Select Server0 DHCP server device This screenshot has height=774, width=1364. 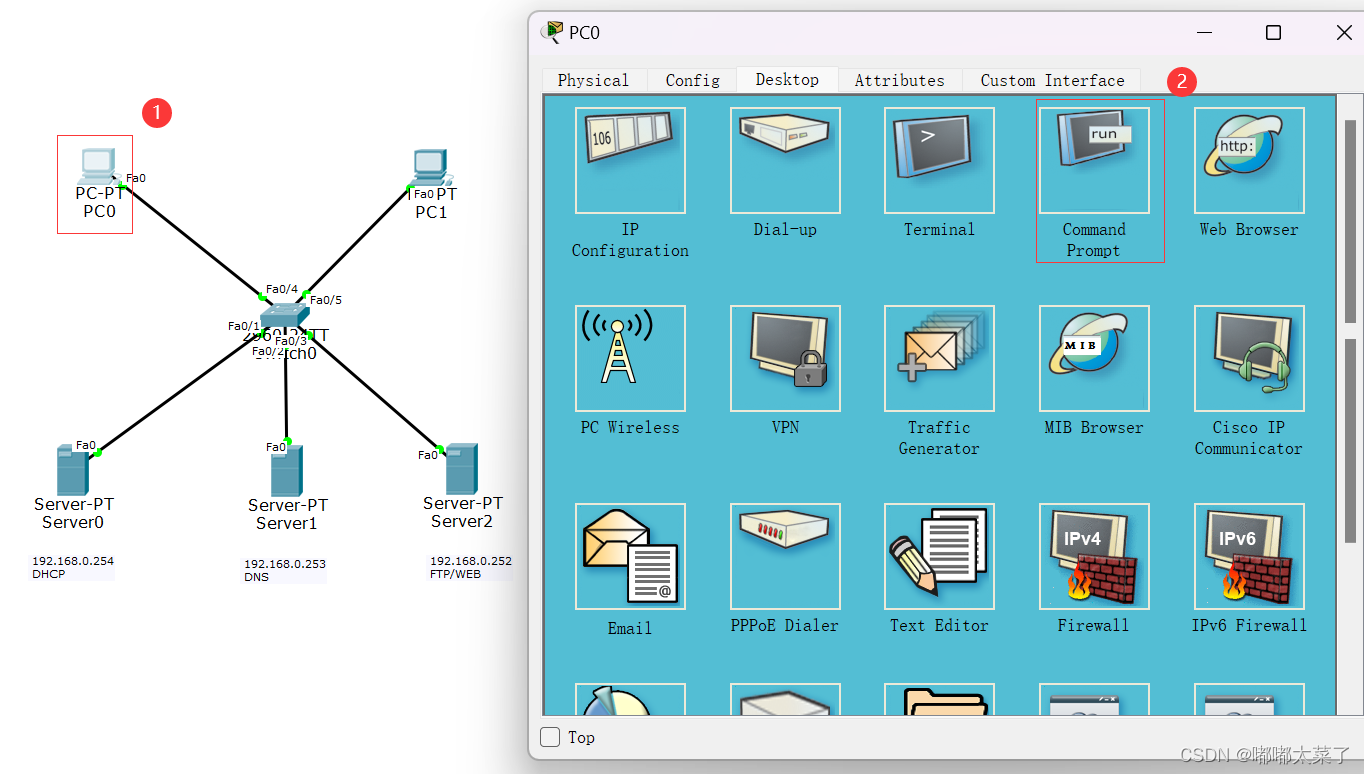(x=72, y=470)
